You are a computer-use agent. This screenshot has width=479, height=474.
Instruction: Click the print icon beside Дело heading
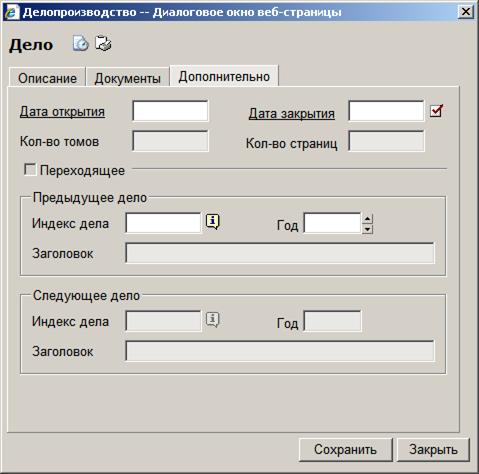103,44
